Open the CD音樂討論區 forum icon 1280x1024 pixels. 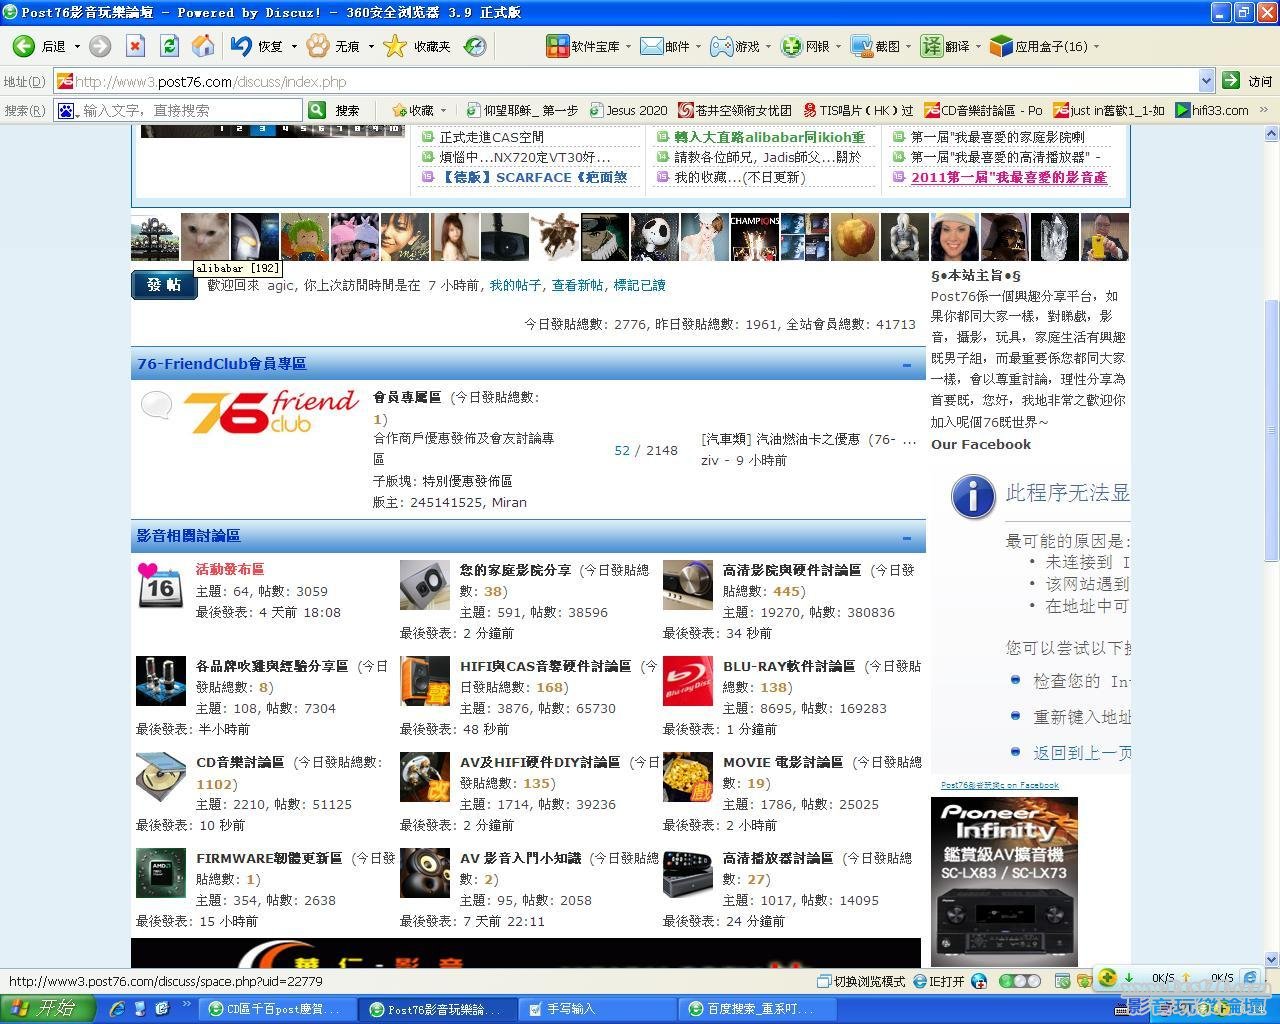[x=161, y=777]
